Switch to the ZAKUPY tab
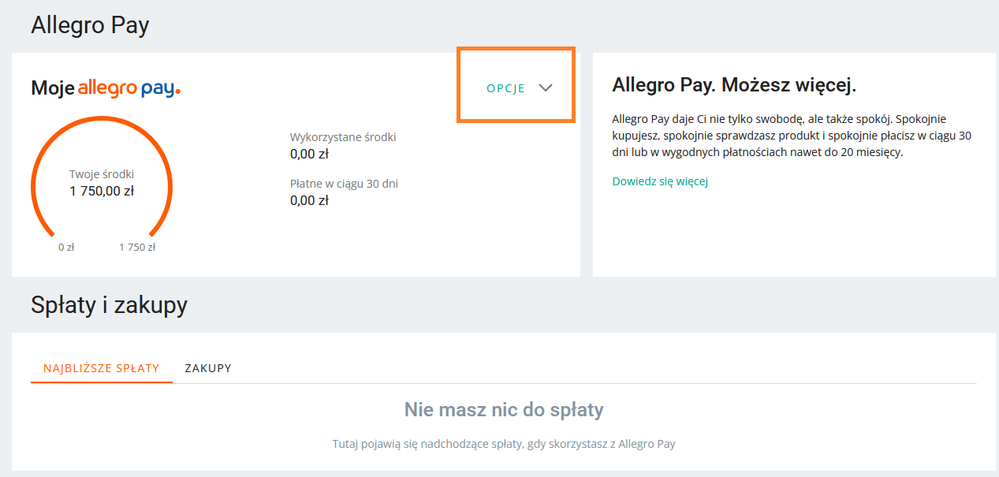 208,368
